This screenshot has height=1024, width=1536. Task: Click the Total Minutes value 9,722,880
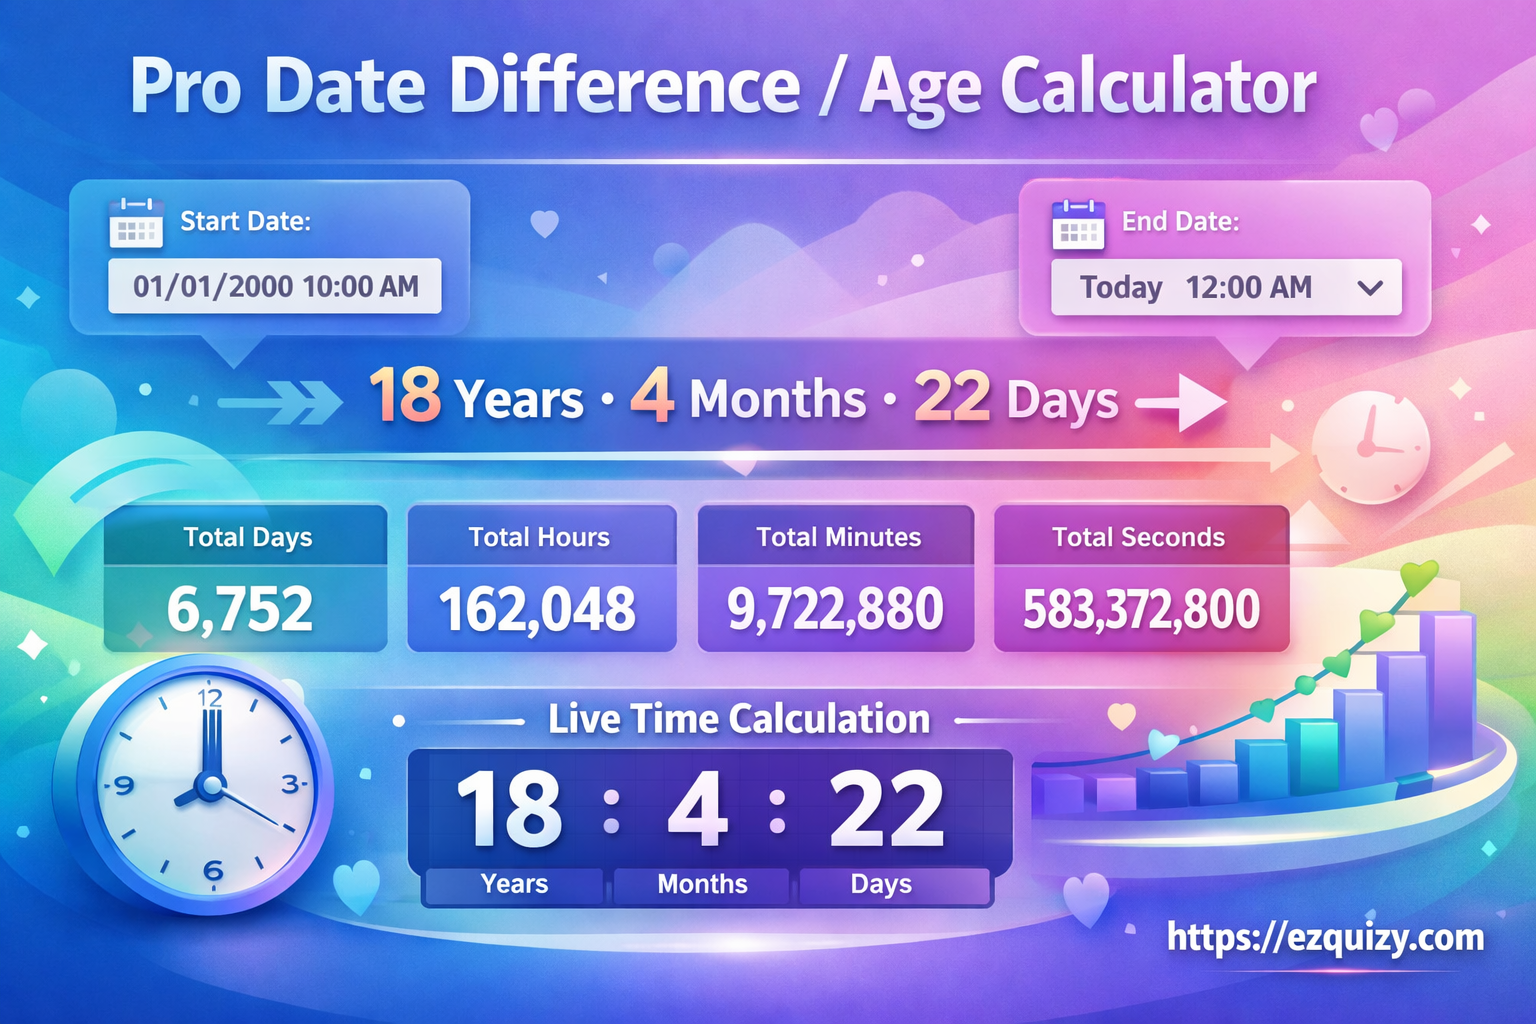pos(835,609)
